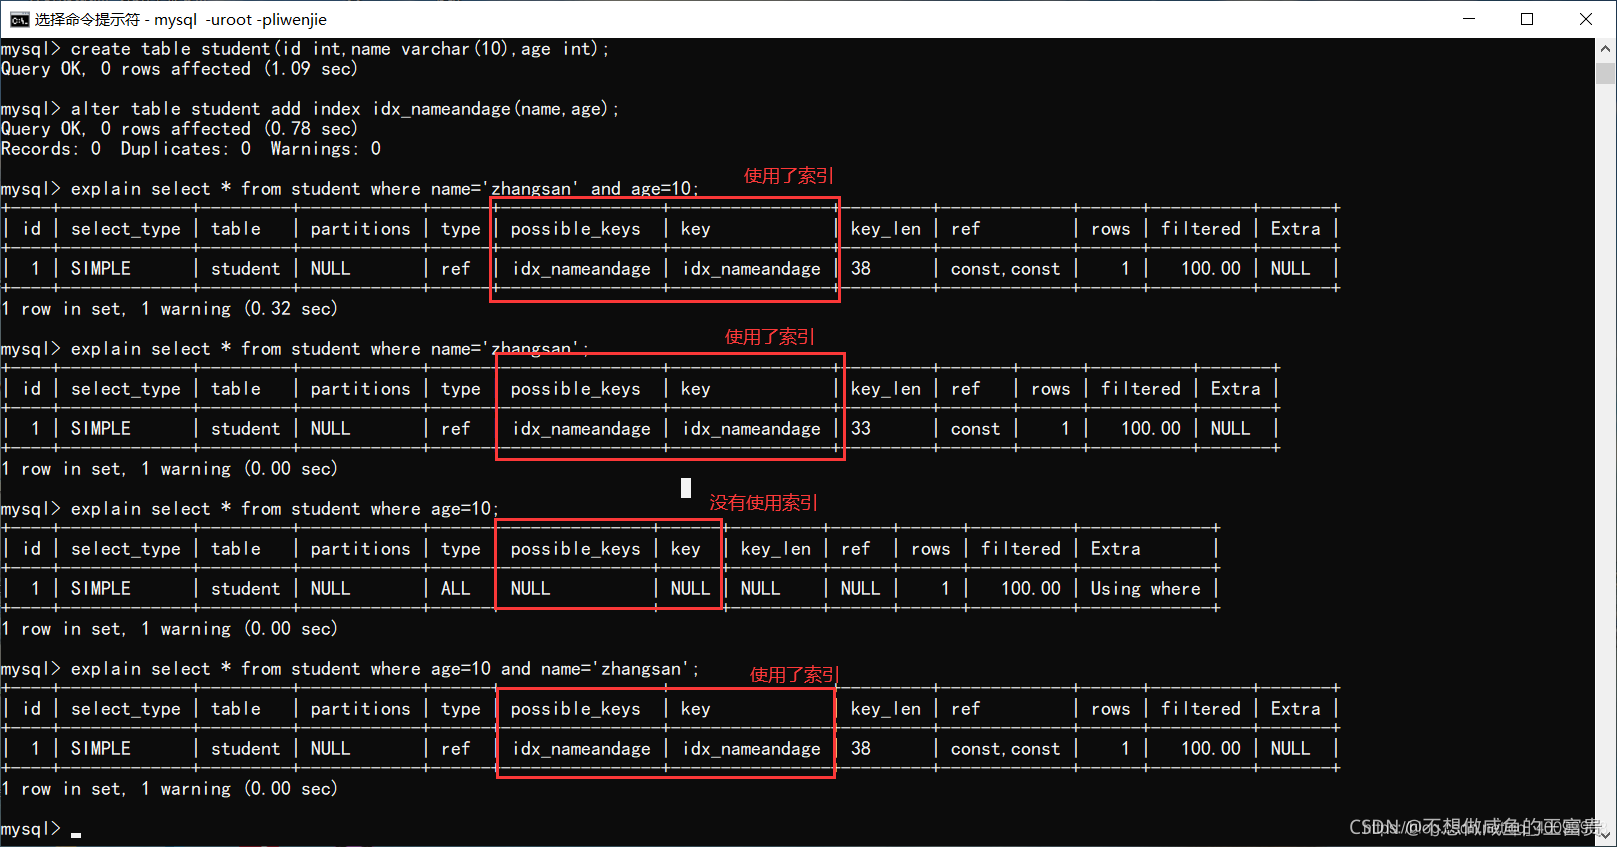Click the last empty 'mysql>' prompt
The width and height of the screenshot is (1617, 847).
[x=31, y=829]
